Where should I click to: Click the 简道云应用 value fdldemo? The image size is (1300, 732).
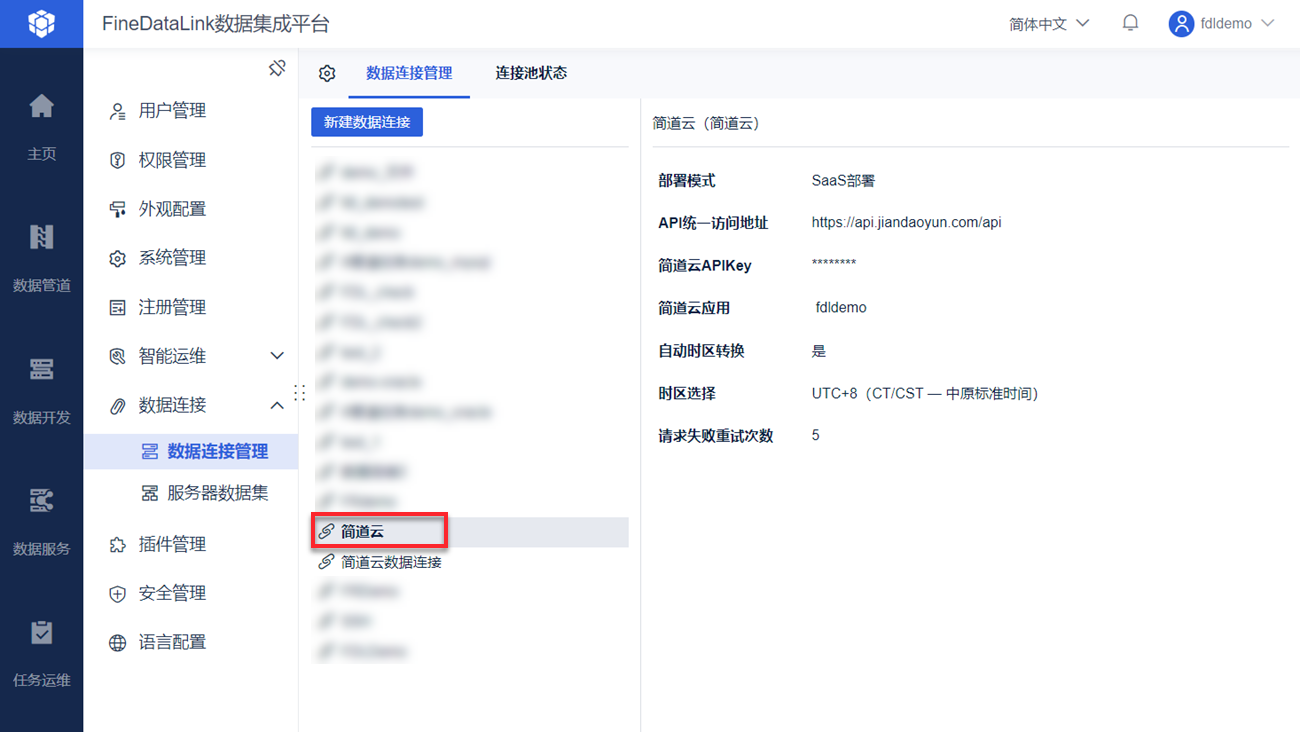pyautogui.click(x=841, y=307)
